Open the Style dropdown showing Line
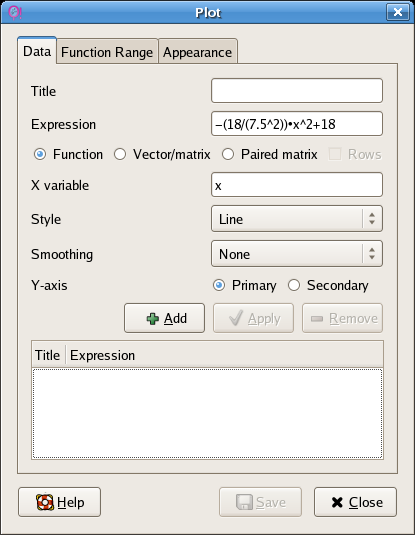This screenshot has width=415, height=535. [x=297, y=219]
